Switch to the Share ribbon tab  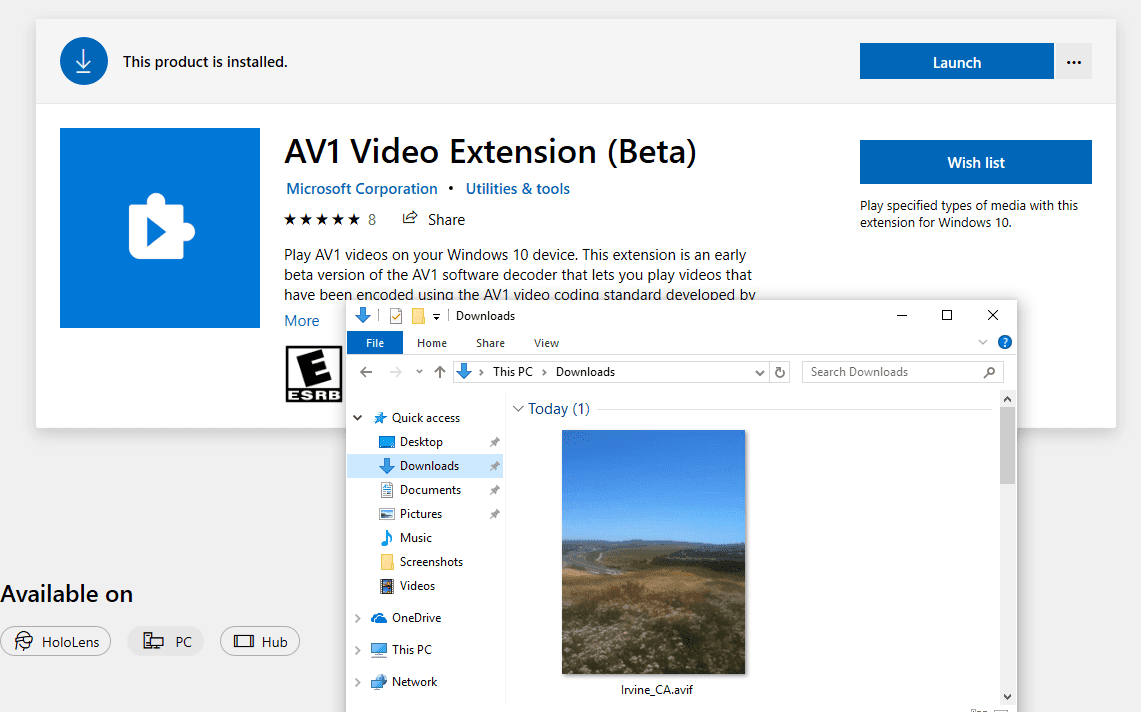(490, 343)
